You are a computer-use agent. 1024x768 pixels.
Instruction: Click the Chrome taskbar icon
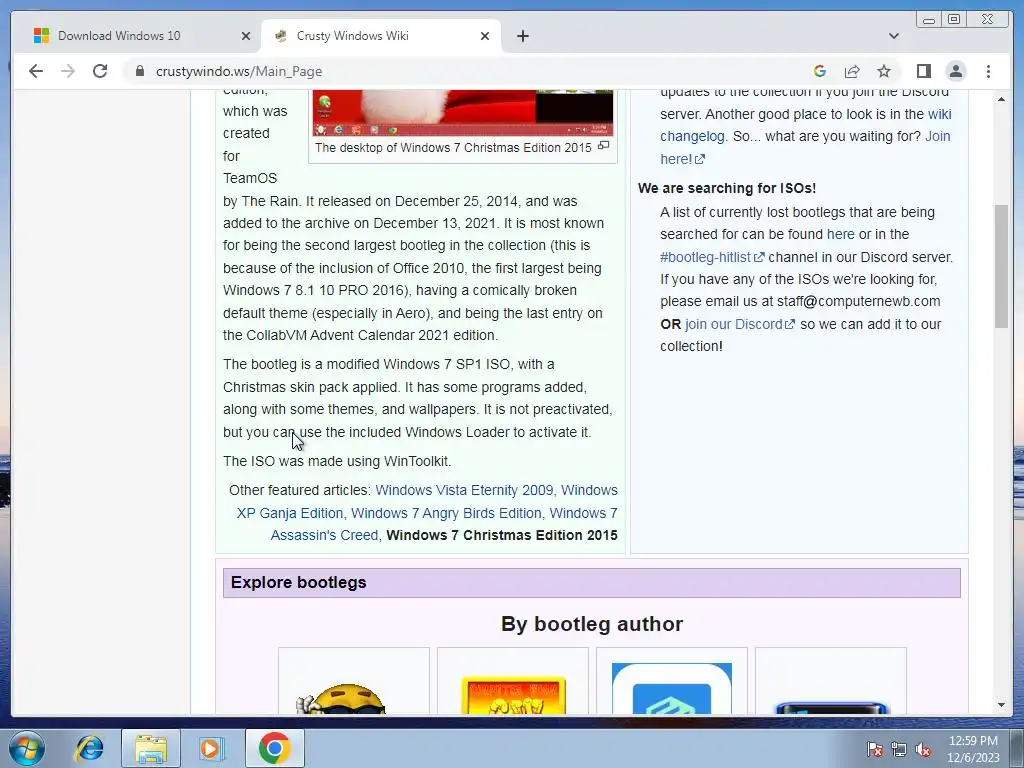274,748
